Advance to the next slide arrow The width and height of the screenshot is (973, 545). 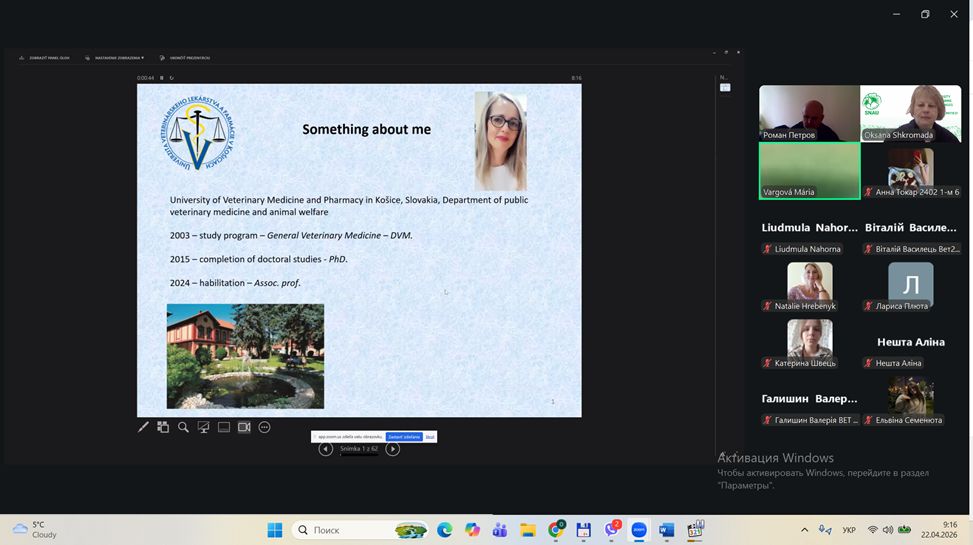point(392,449)
